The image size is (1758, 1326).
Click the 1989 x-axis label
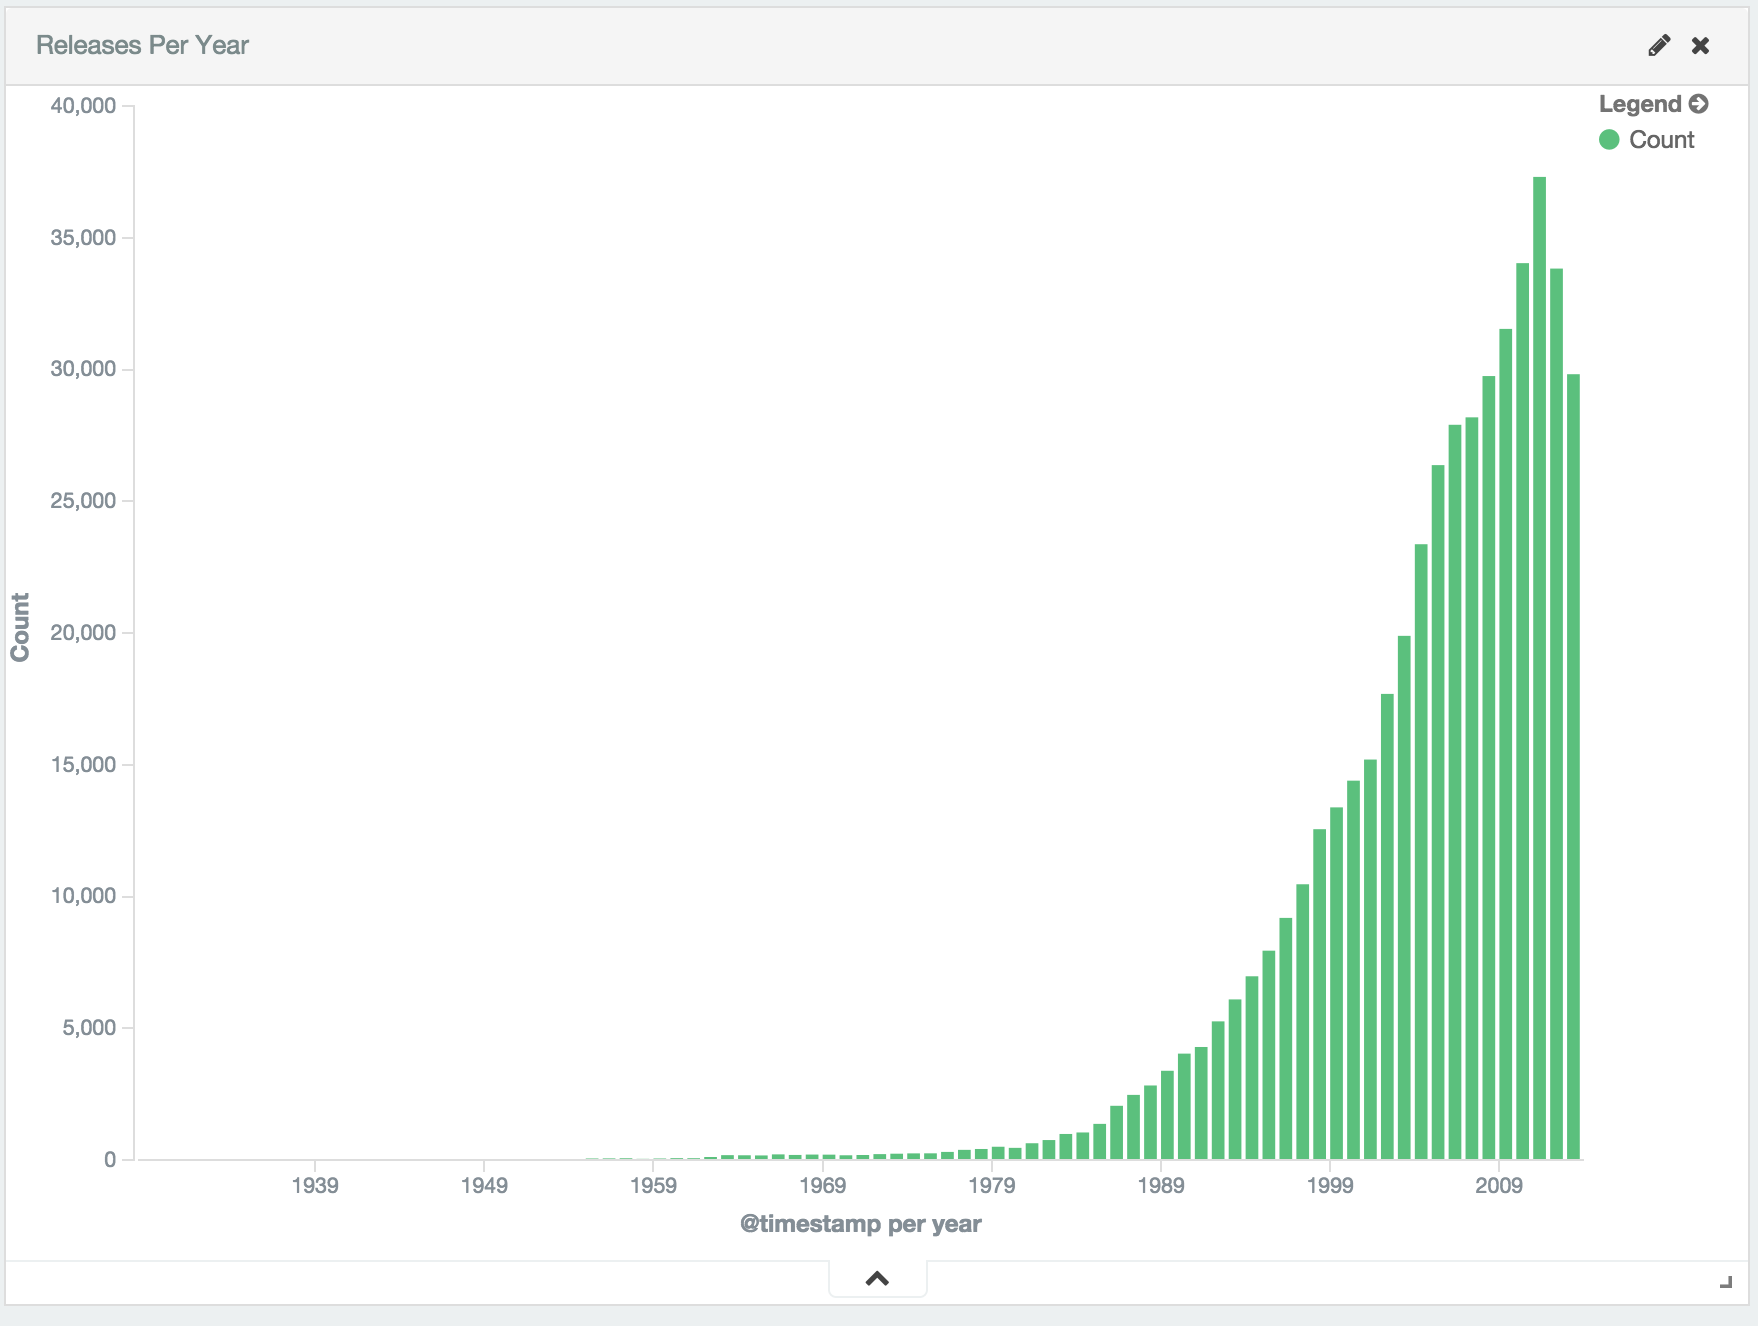[1160, 1185]
